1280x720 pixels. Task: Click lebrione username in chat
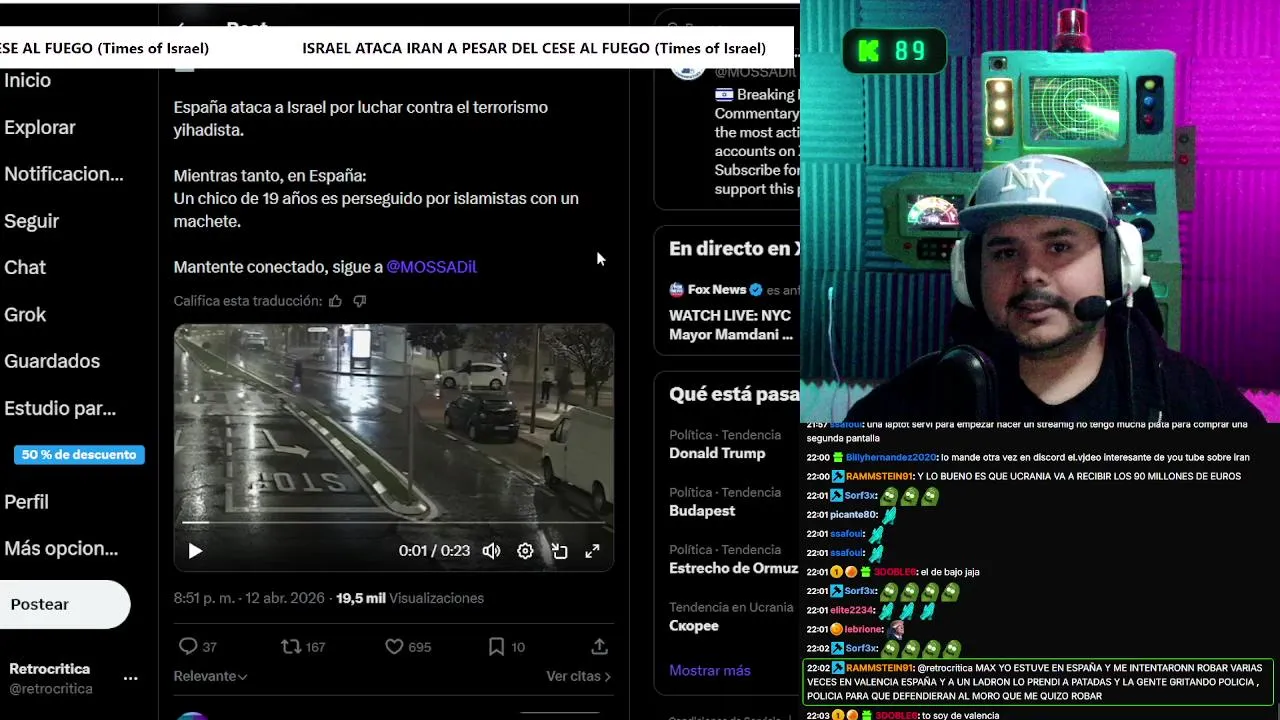click(863, 629)
